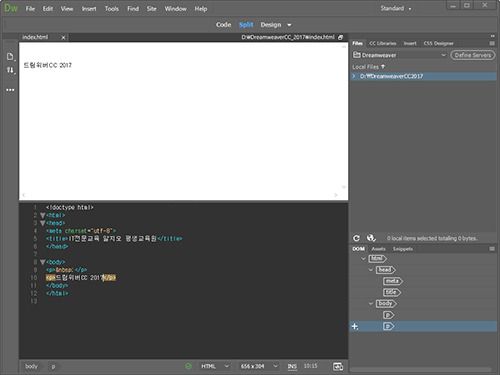
Task: Select the first p element under body in DOM
Action: [389, 315]
